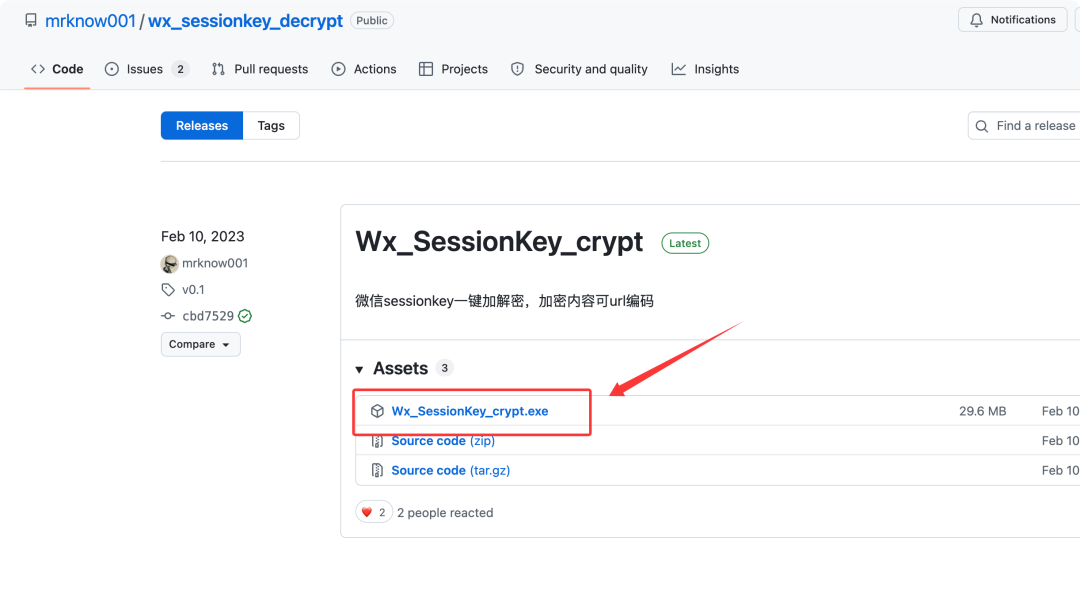Click the Feb 10, 2023 release date

[202, 236]
